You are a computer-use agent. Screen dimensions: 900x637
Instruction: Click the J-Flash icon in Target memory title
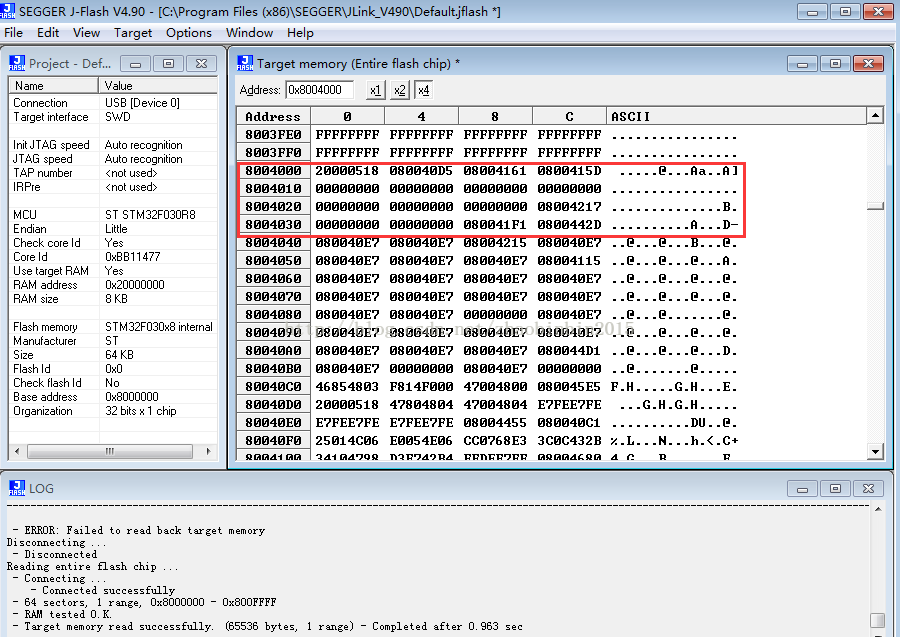(x=245, y=63)
